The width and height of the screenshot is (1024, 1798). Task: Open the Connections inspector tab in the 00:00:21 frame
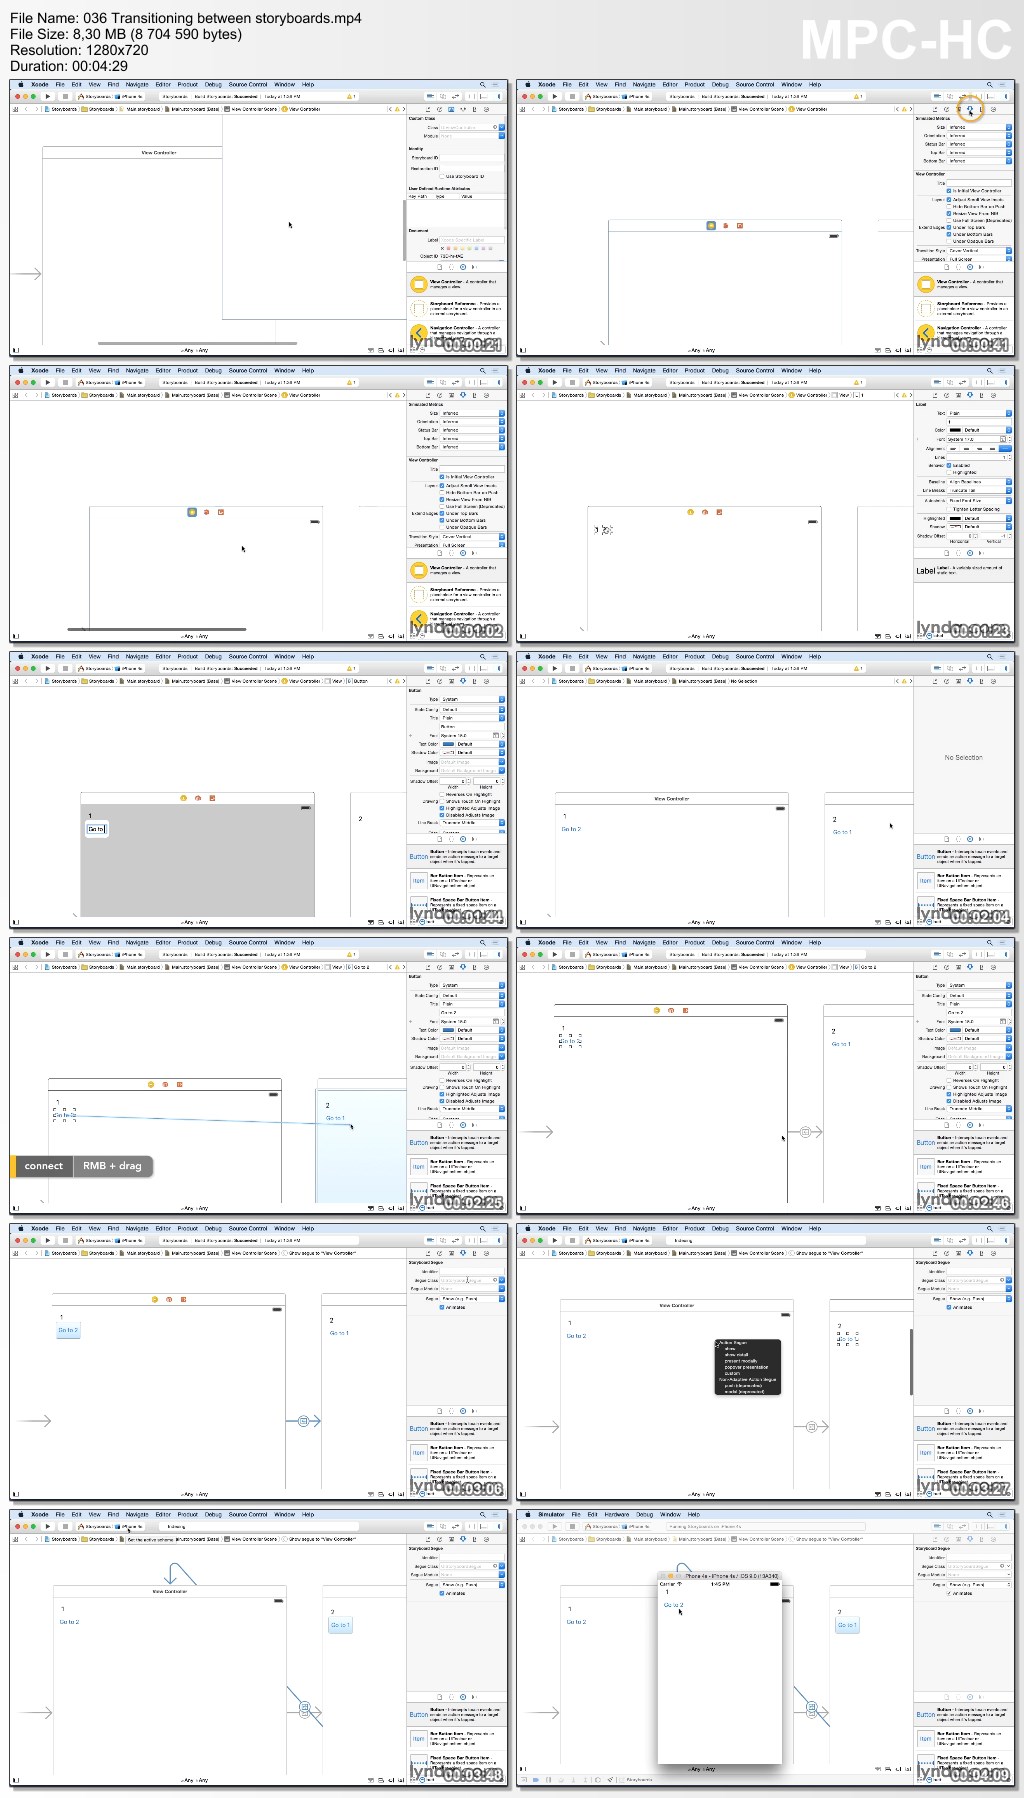tap(486, 109)
